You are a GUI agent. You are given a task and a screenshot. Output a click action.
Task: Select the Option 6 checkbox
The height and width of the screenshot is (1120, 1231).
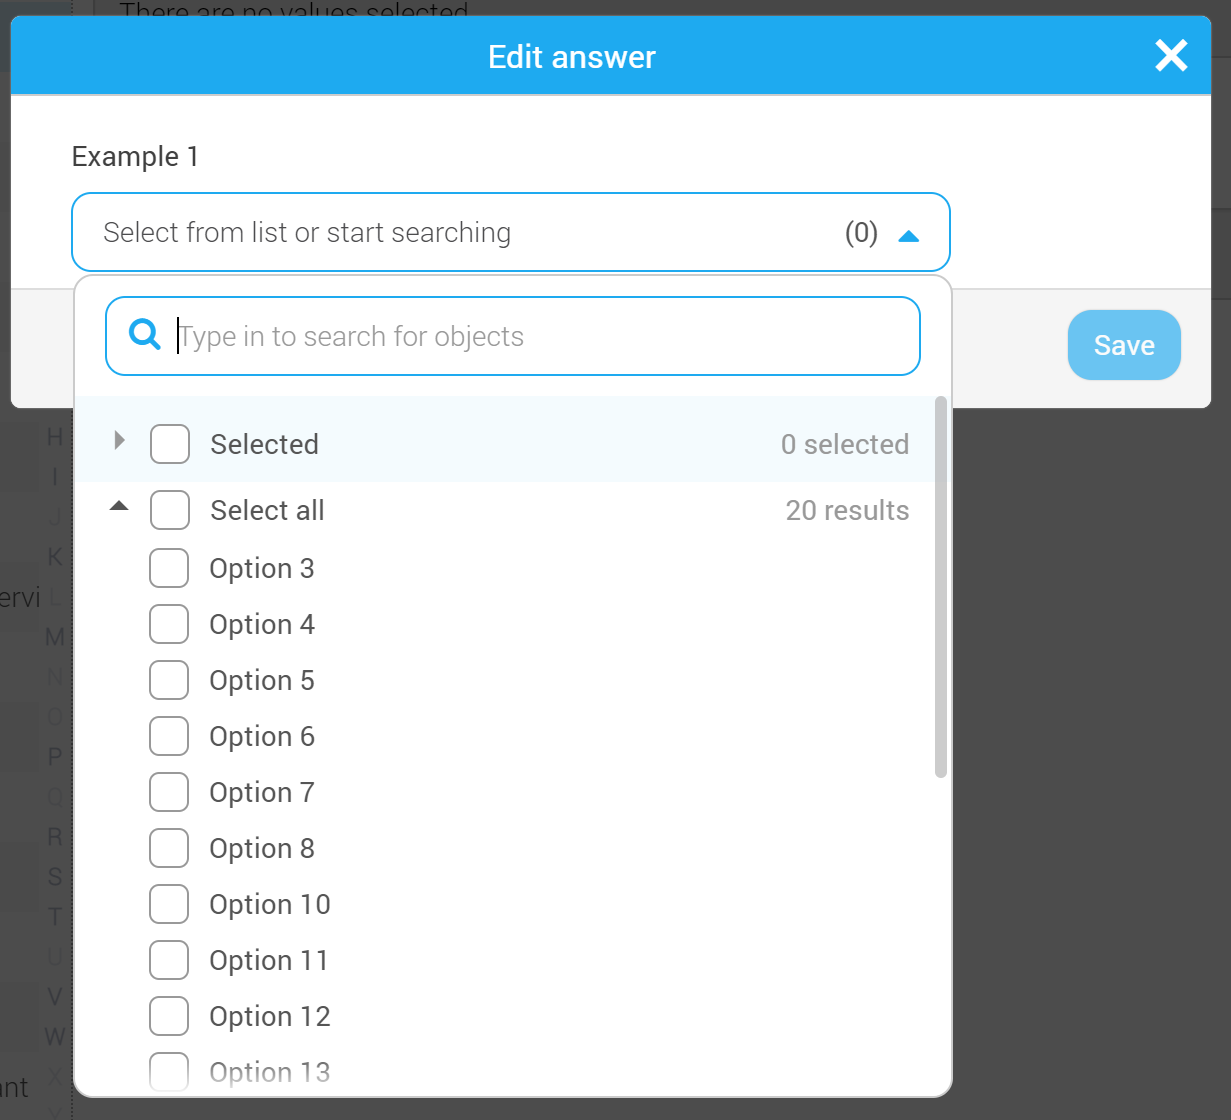pyautogui.click(x=169, y=736)
